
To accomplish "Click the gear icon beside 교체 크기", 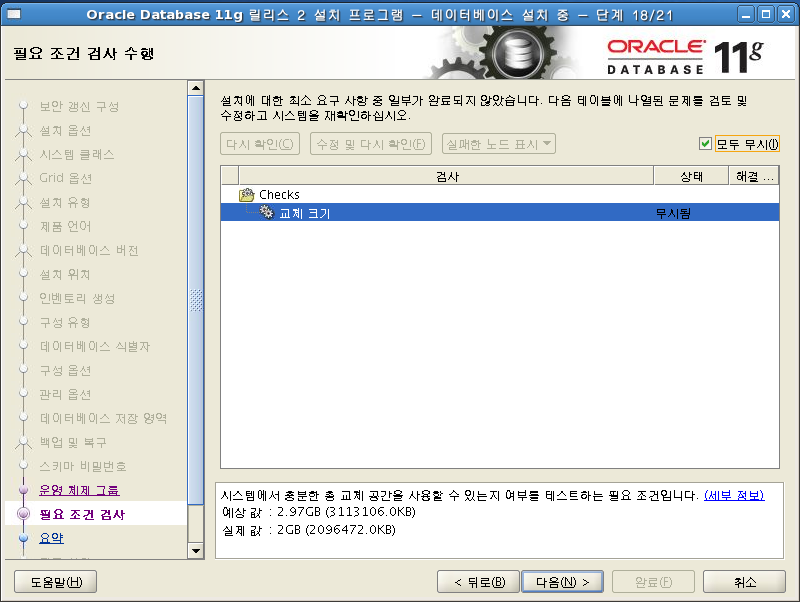I will (x=266, y=212).
